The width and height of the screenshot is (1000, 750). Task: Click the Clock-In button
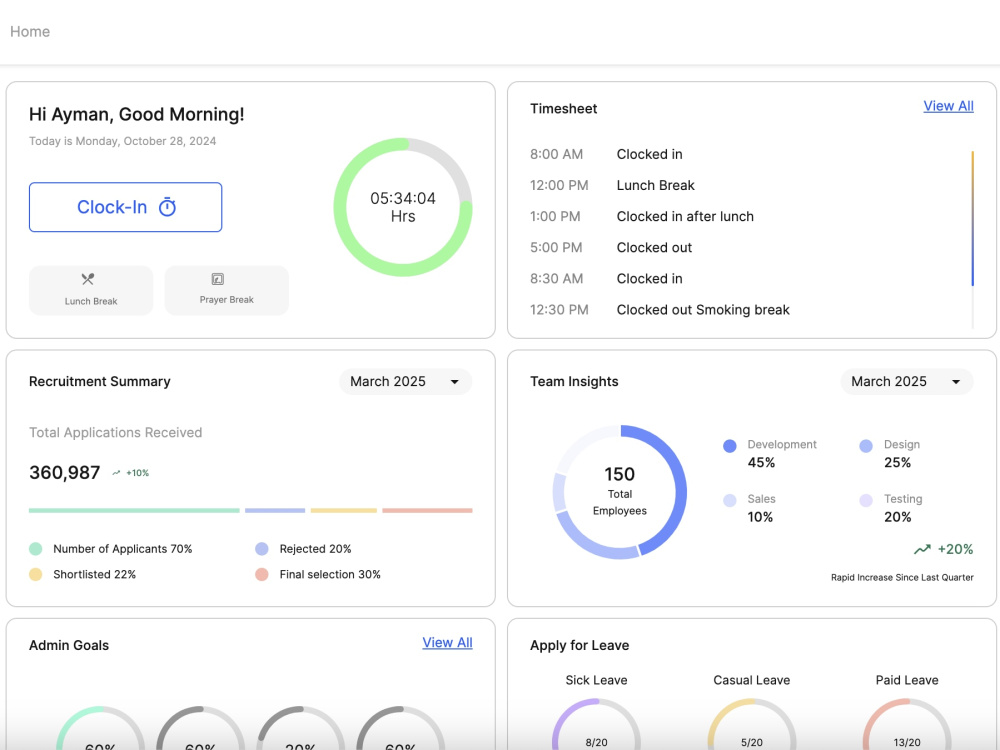pyautogui.click(x=126, y=207)
